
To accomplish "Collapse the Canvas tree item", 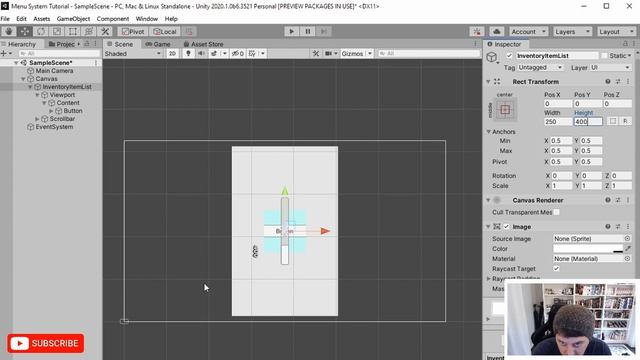I will (x=23, y=79).
